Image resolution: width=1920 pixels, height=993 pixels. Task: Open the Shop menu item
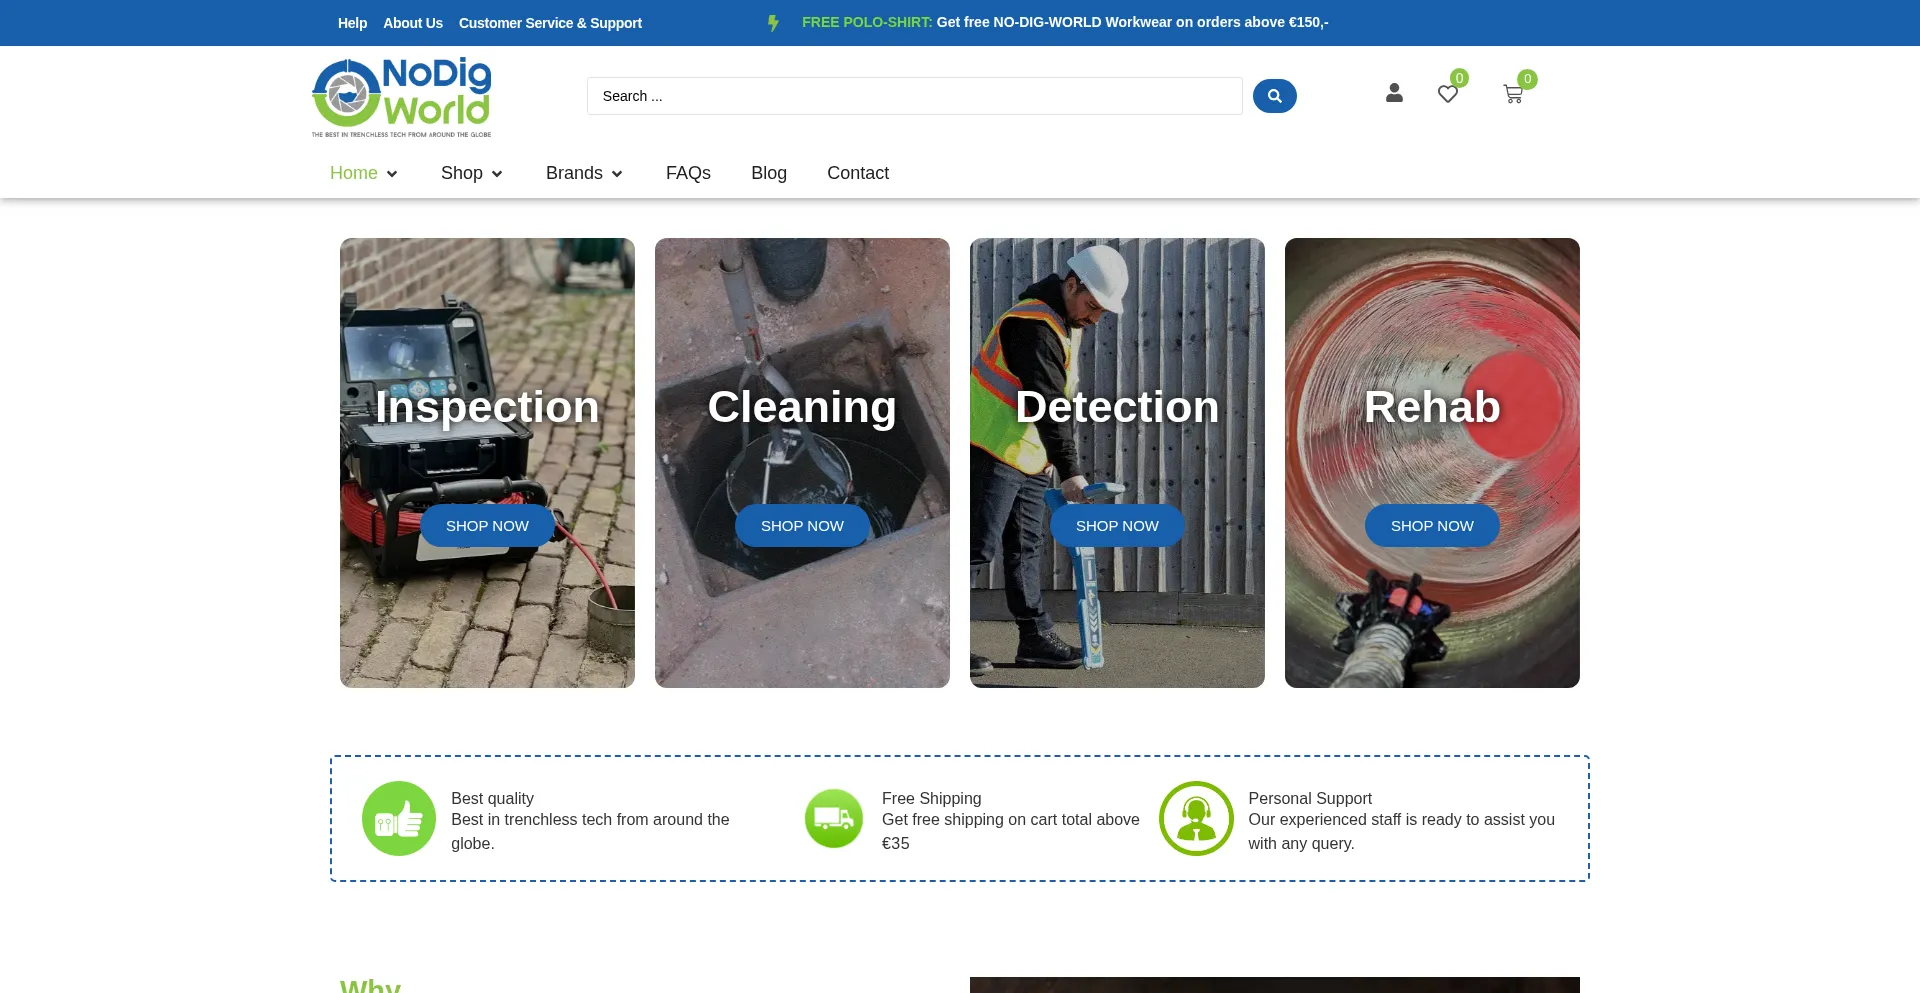pyautogui.click(x=462, y=173)
